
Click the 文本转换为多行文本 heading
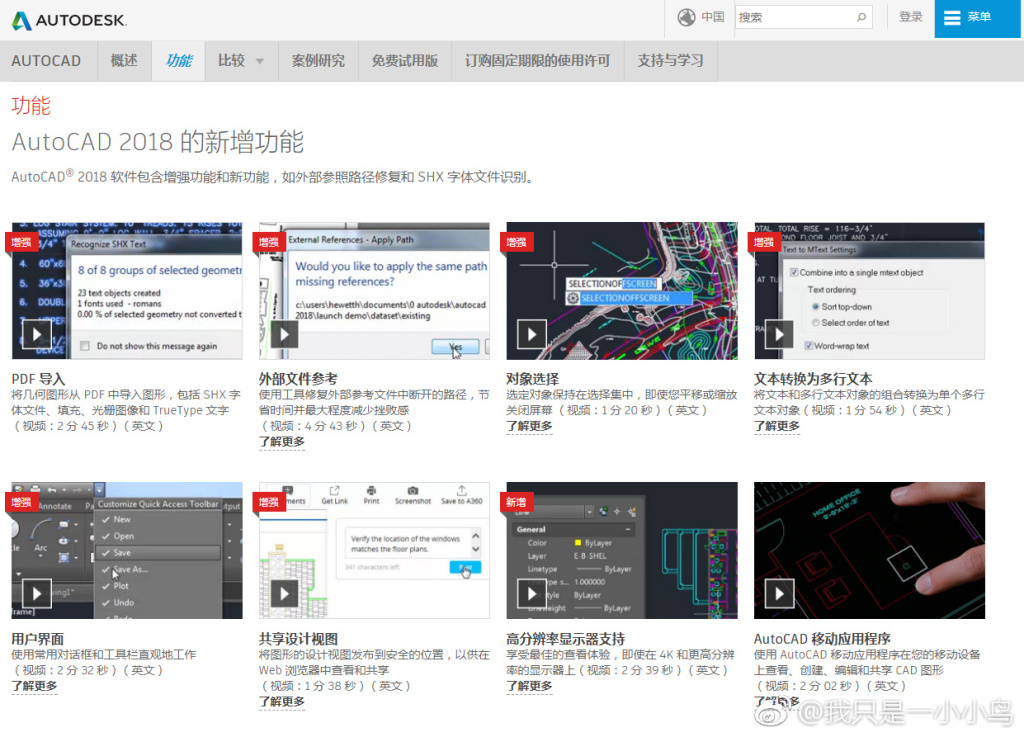pos(813,379)
